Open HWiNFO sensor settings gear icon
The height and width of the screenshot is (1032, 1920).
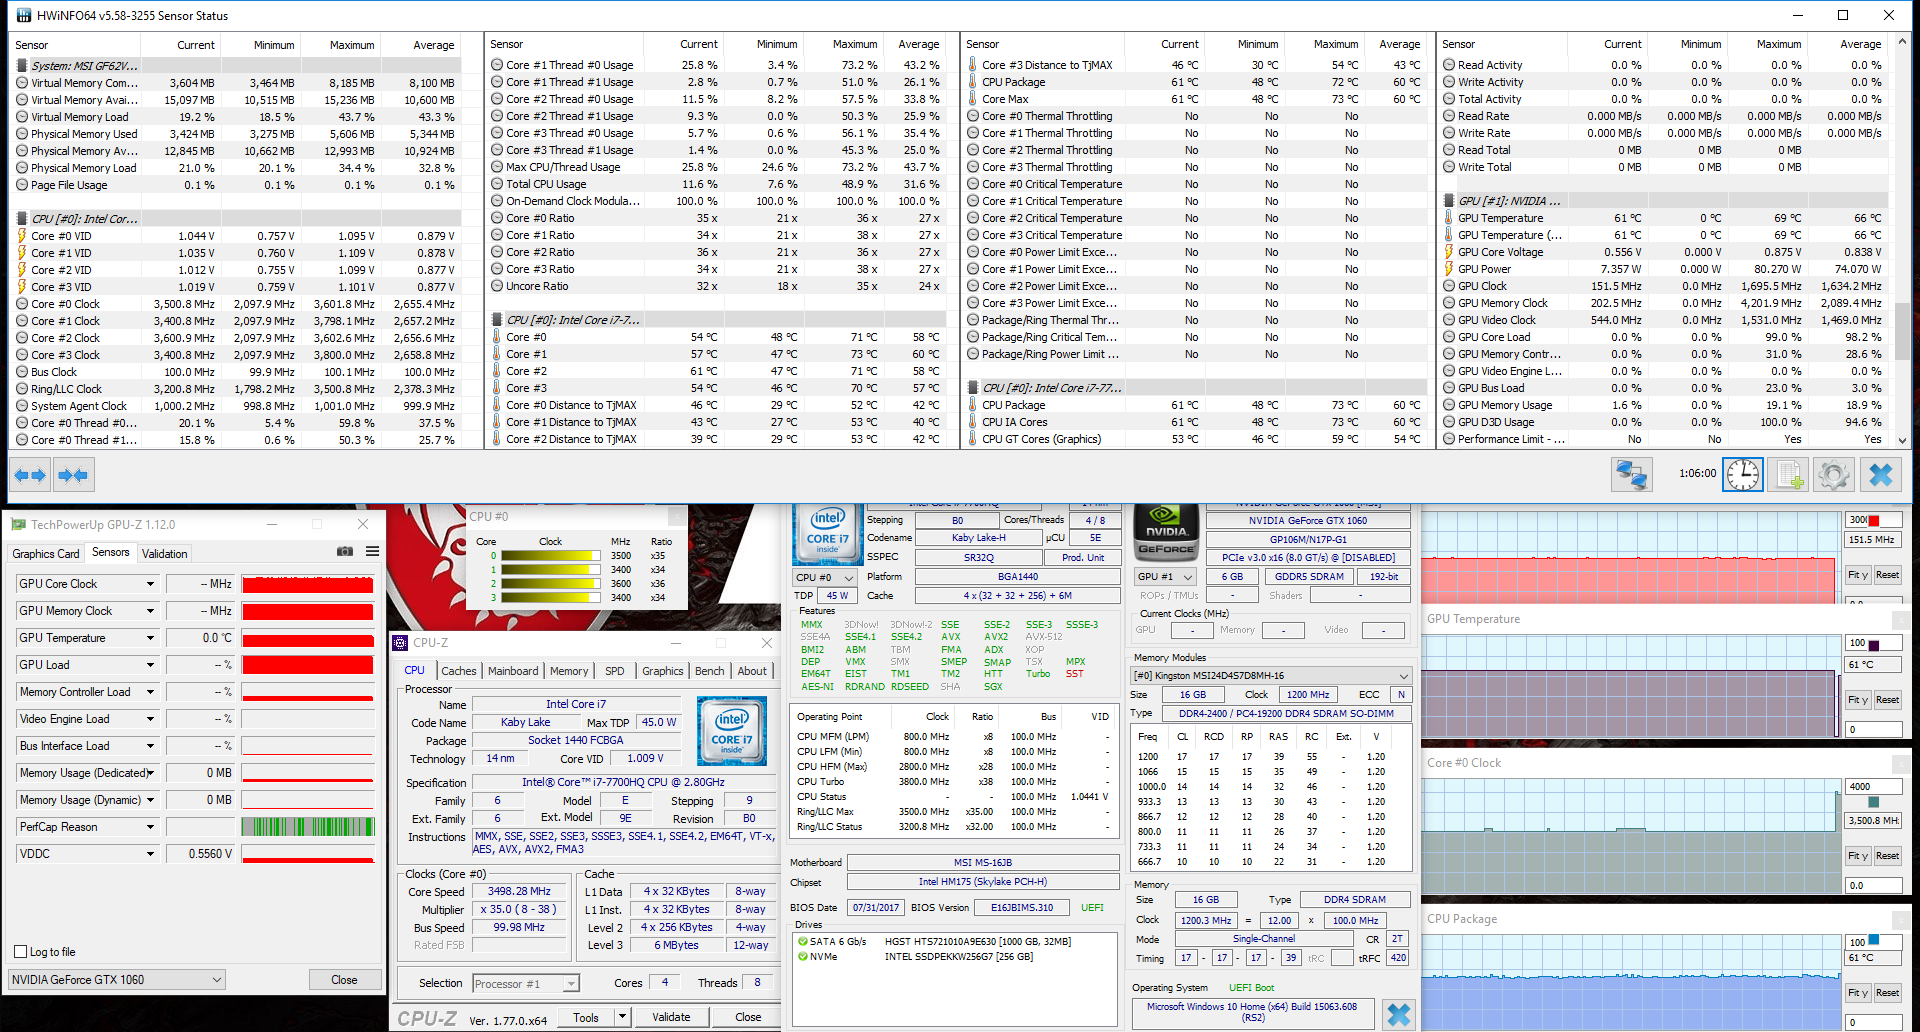pyautogui.click(x=1833, y=475)
